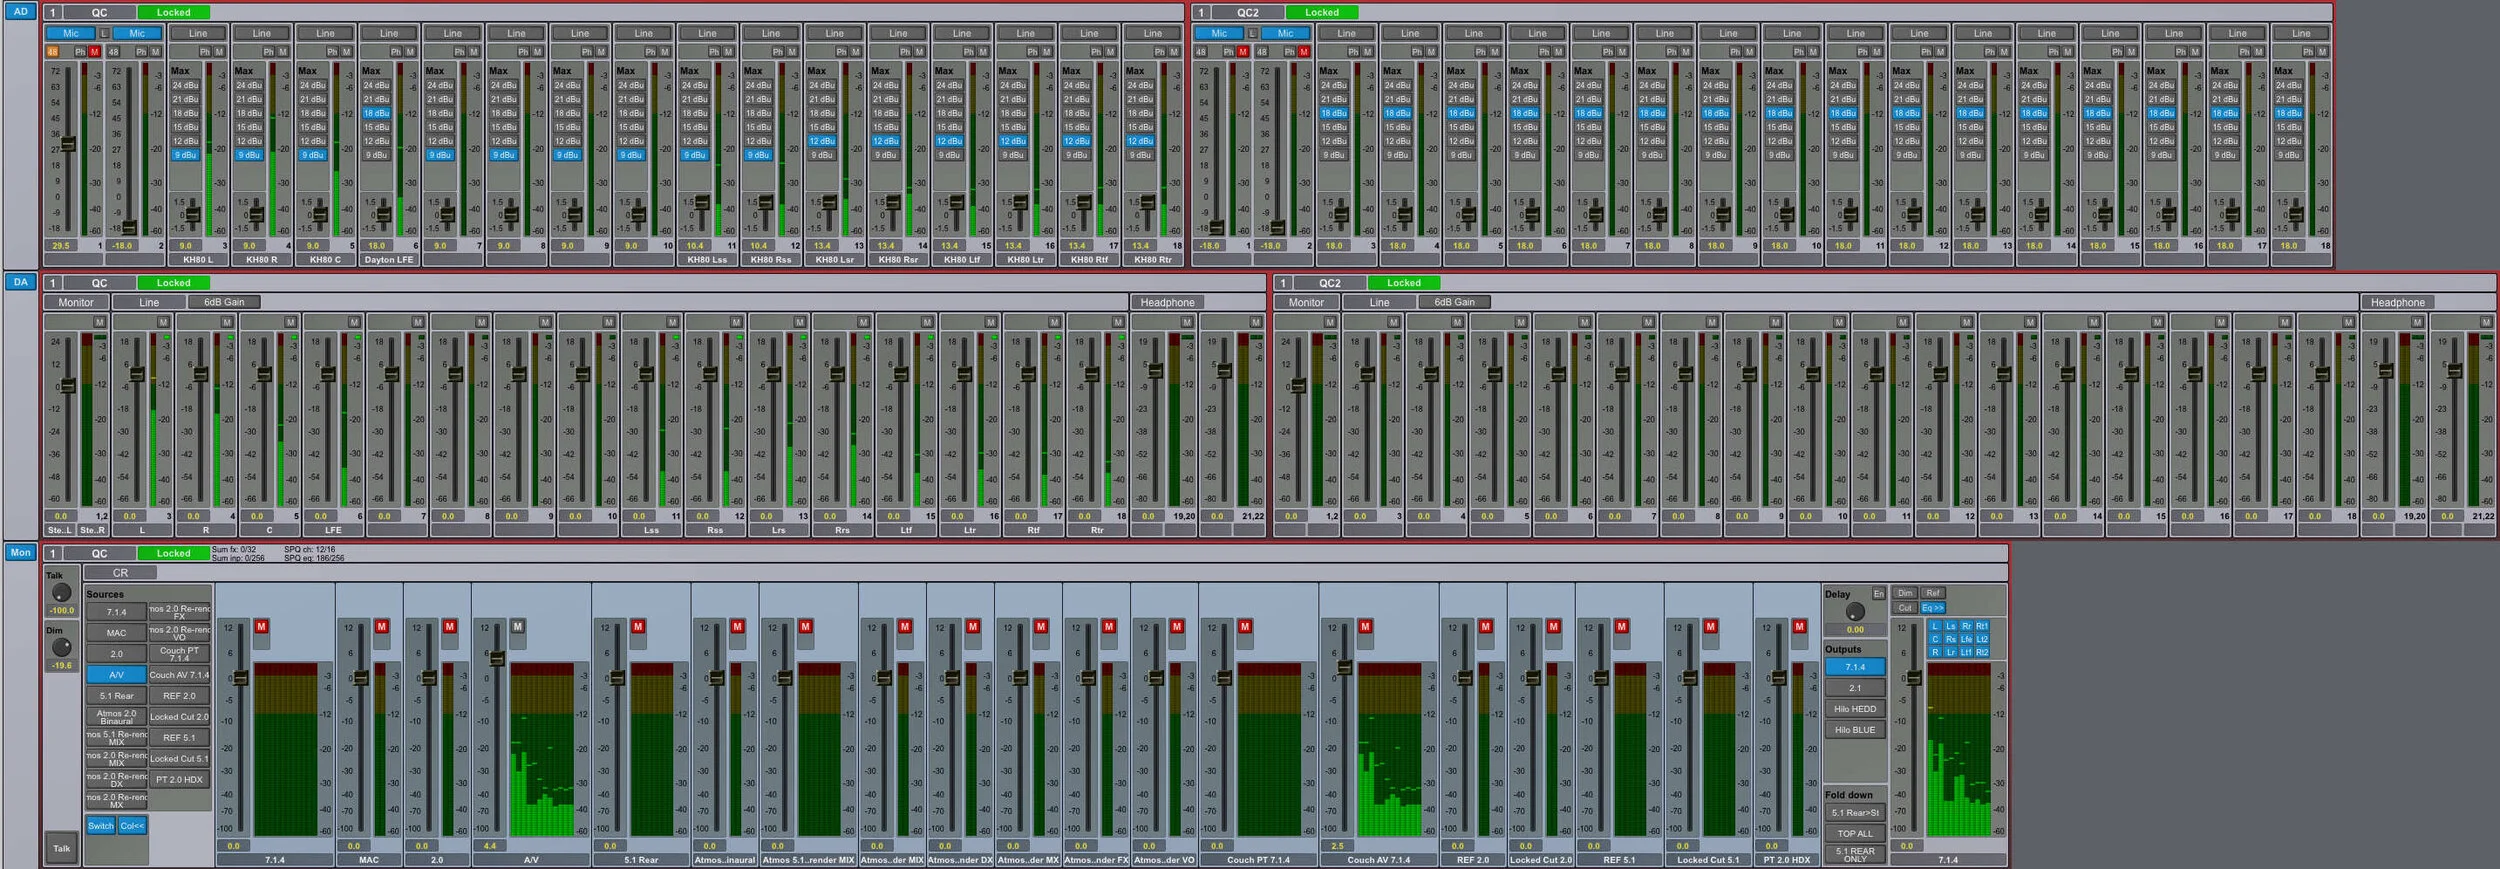
Task: Open the AD section tab
Action: pyautogui.click(x=20, y=12)
